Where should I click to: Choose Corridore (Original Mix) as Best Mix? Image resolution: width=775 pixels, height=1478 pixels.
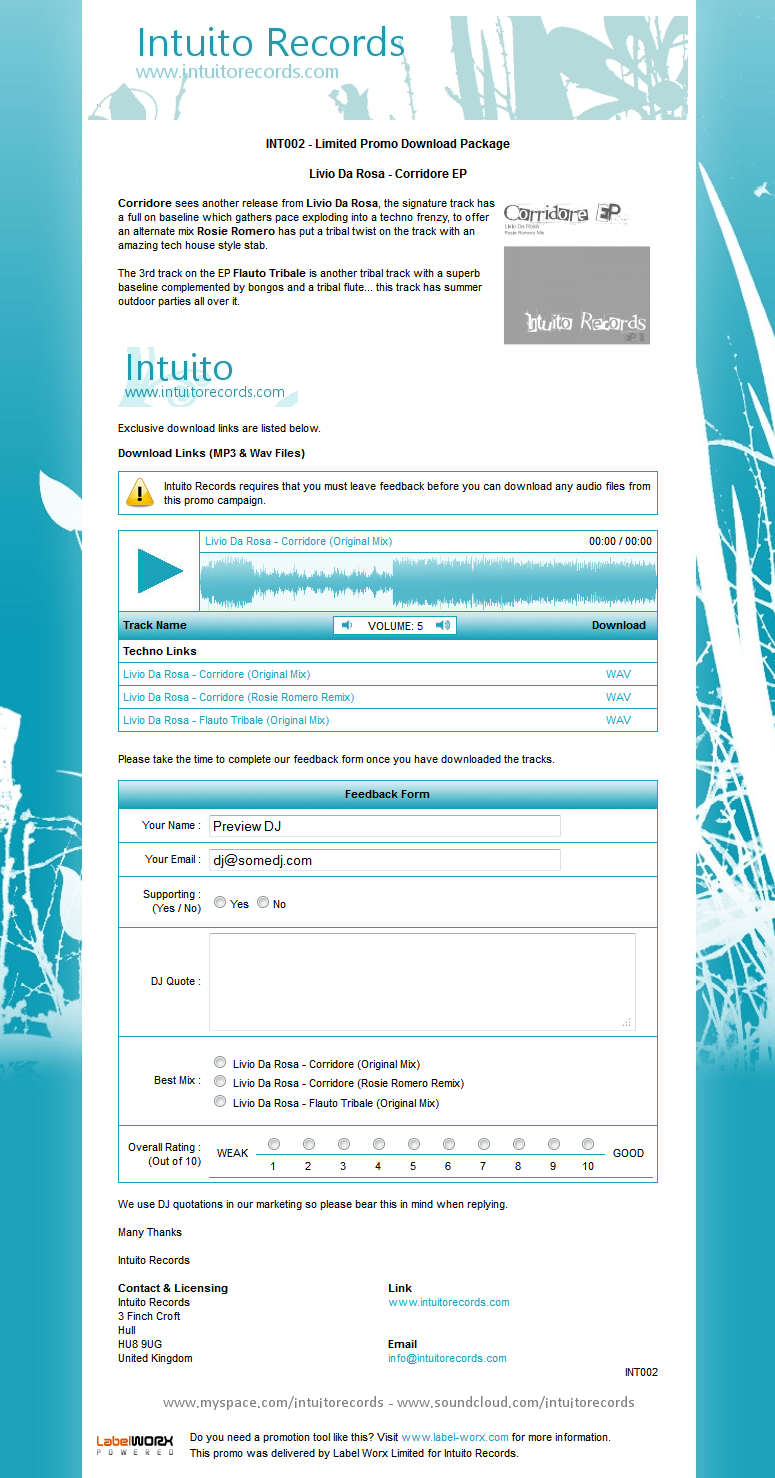(x=220, y=1062)
